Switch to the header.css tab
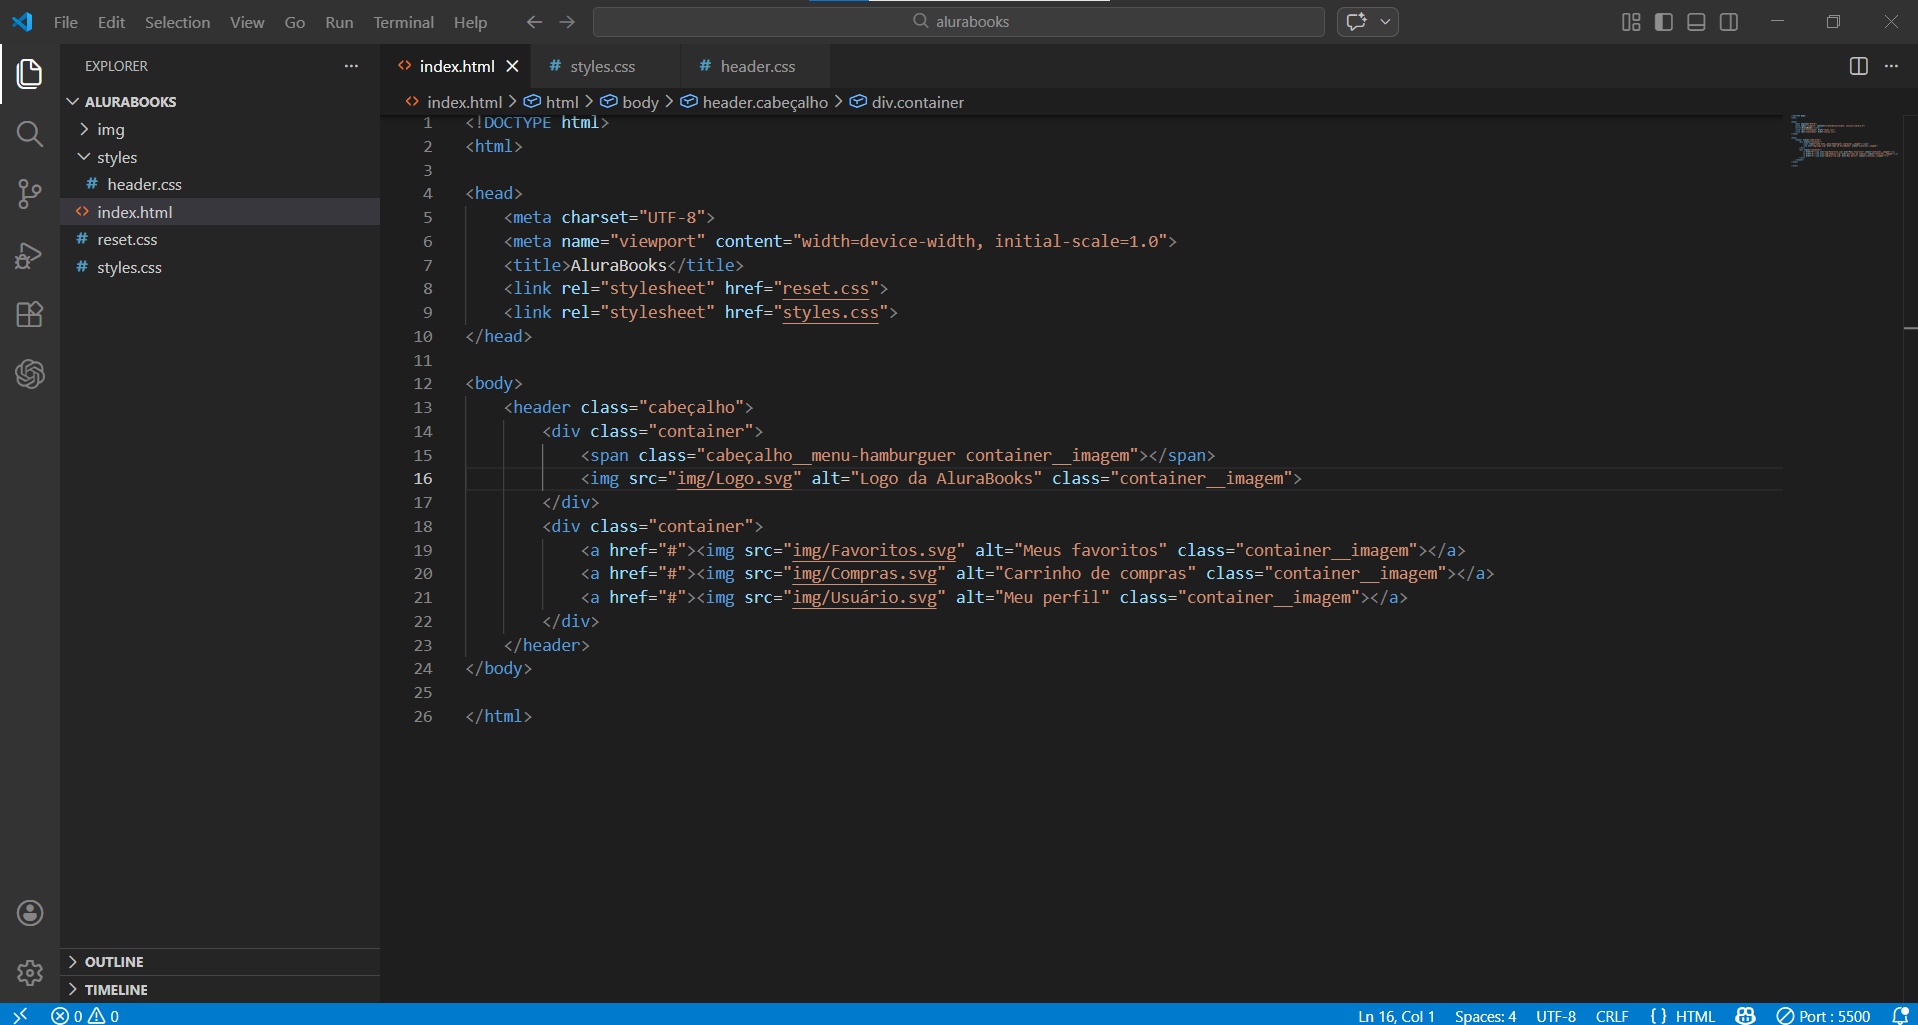 757,66
